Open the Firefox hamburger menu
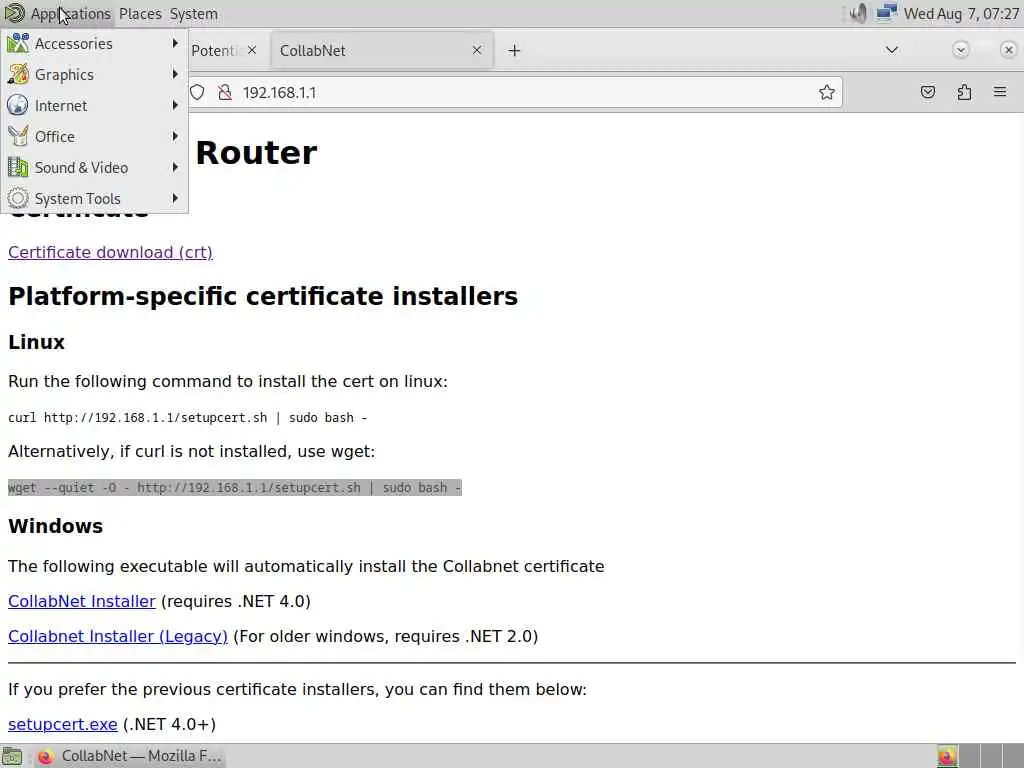This screenshot has height=768, width=1024. (x=1000, y=92)
